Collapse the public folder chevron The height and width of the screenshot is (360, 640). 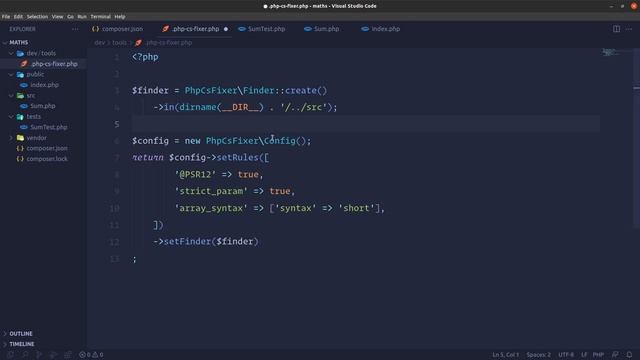[11, 75]
